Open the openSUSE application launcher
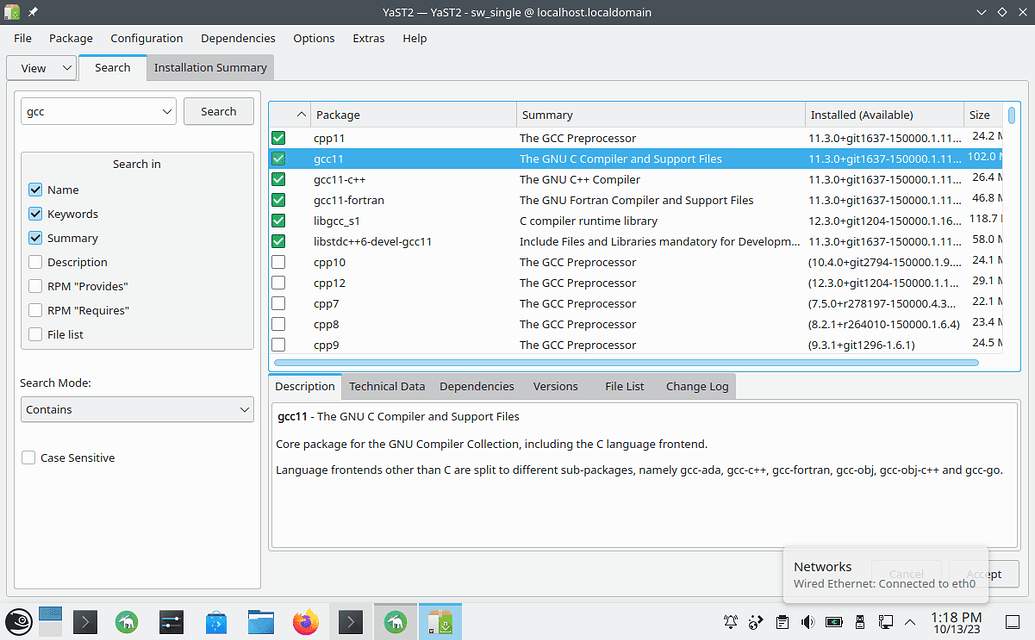Viewport: 1035px width, 640px height. click(x=18, y=622)
